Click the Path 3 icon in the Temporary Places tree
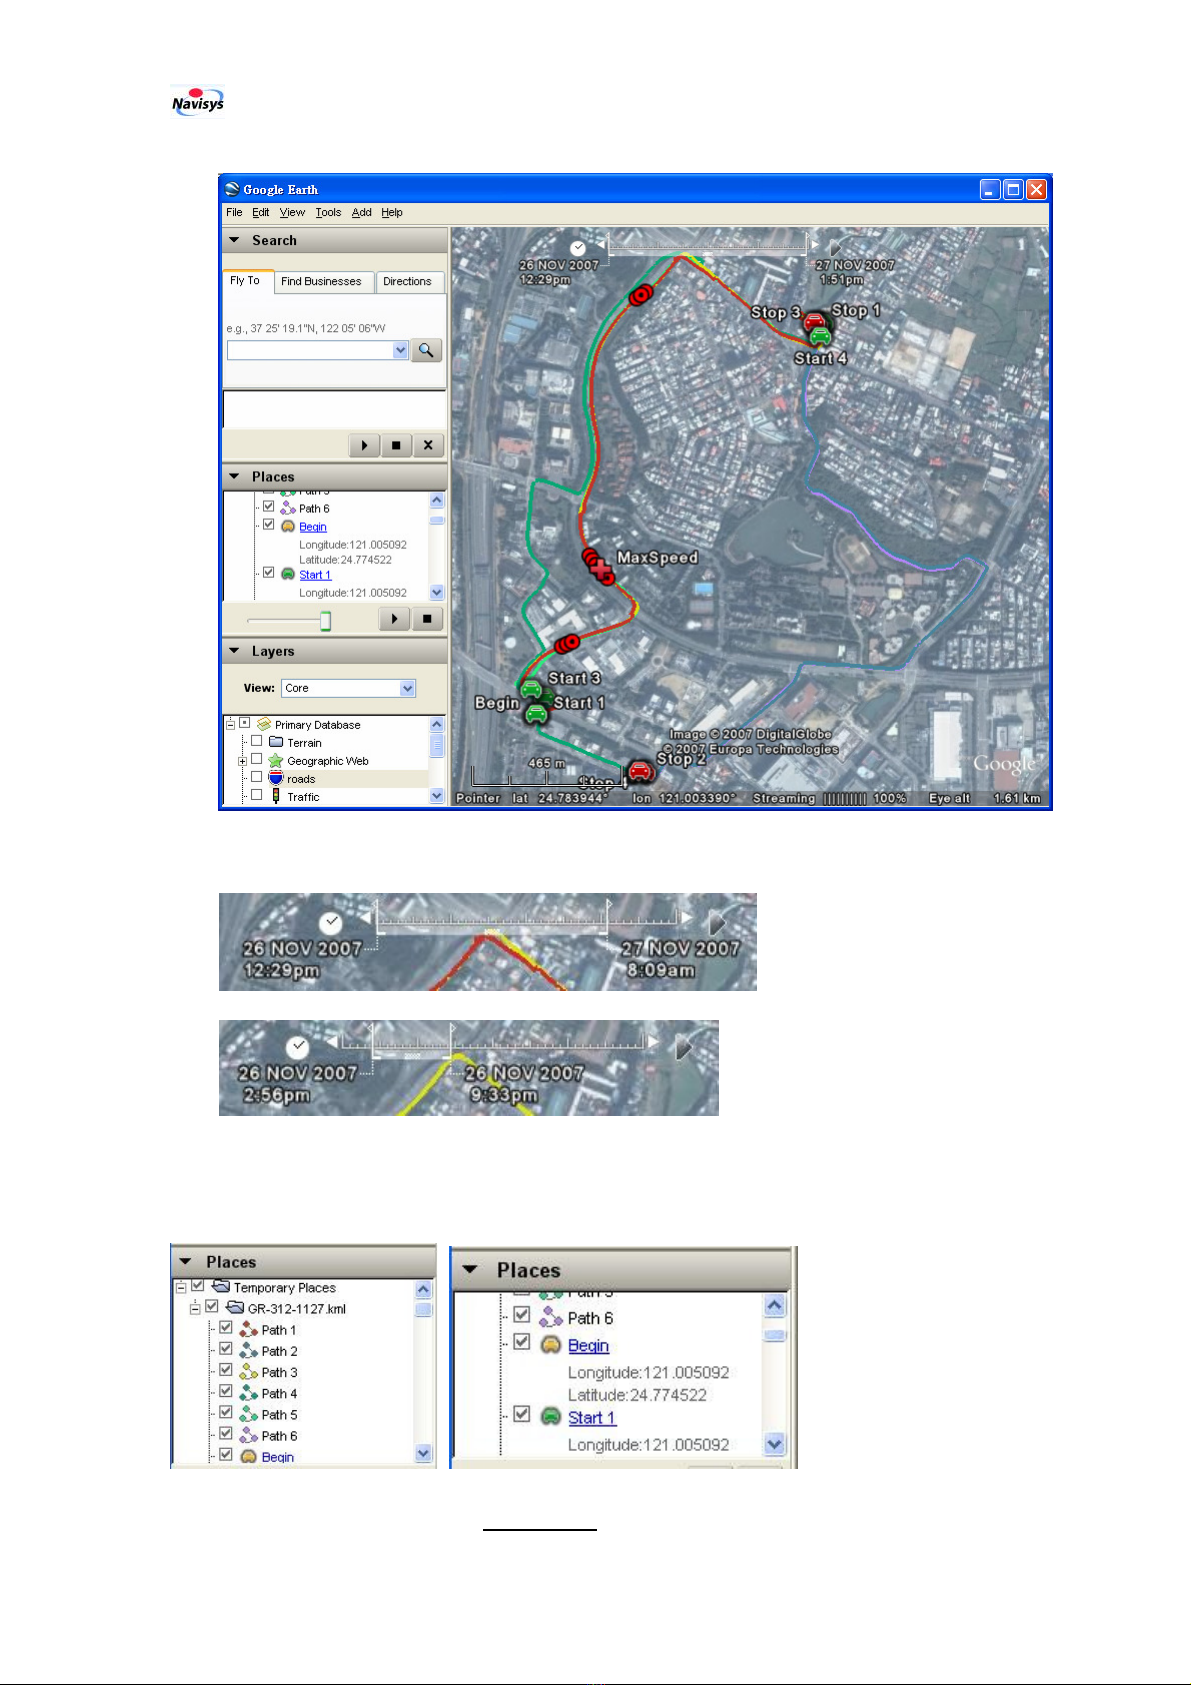Viewport: 1191px width, 1685px height. coord(248,1371)
